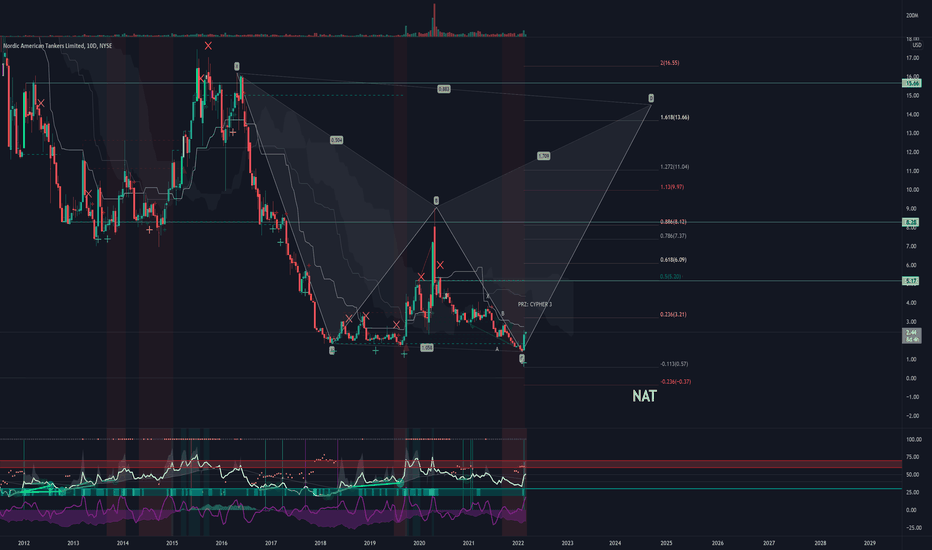Click the 200M volume scale label

pos(912,15)
